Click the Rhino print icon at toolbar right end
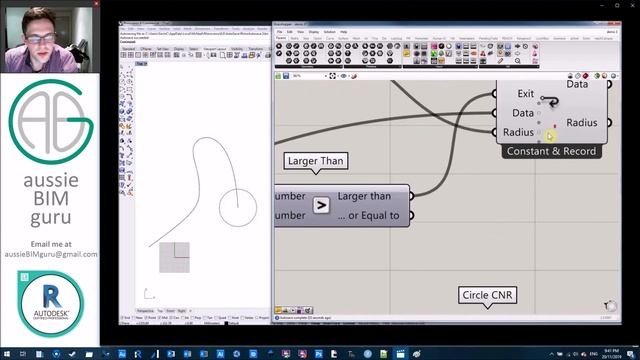Viewport: 640px width, 360px height. click(268, 55)
